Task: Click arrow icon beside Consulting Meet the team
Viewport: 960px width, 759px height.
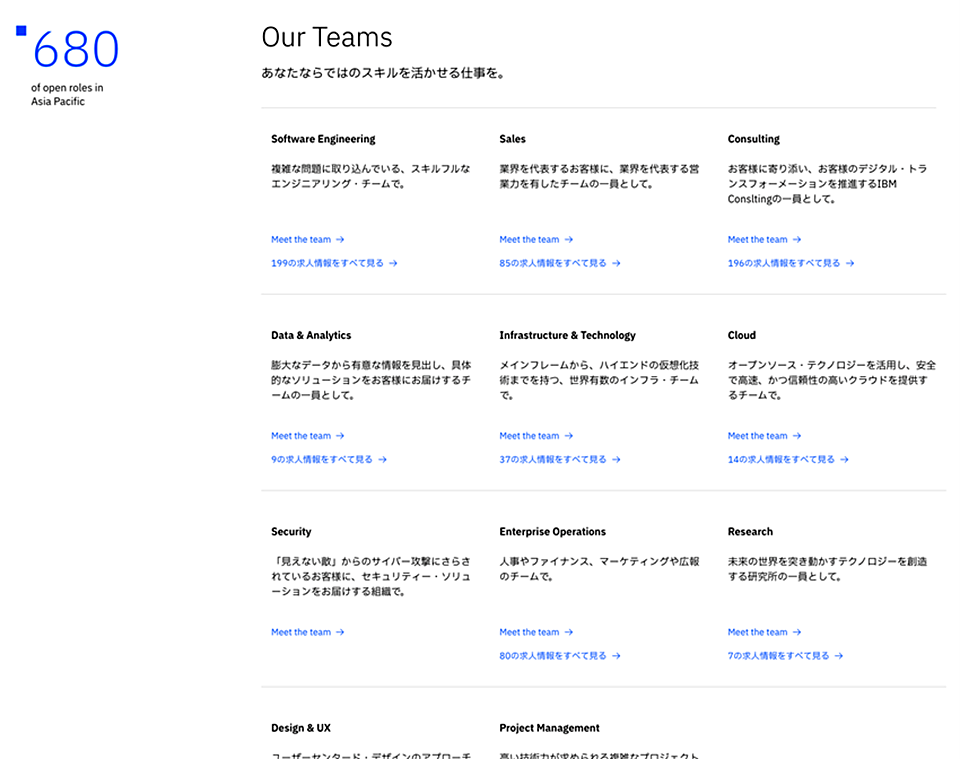Action: point(797,240)
